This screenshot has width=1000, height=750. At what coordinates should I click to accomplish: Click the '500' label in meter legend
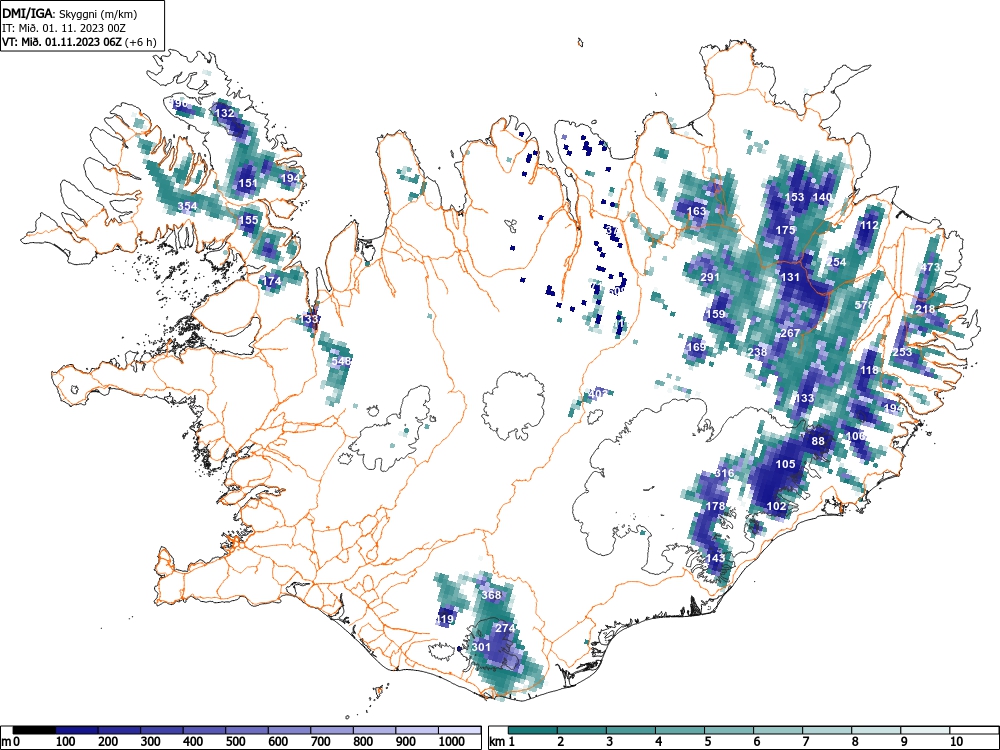(236, 742)
